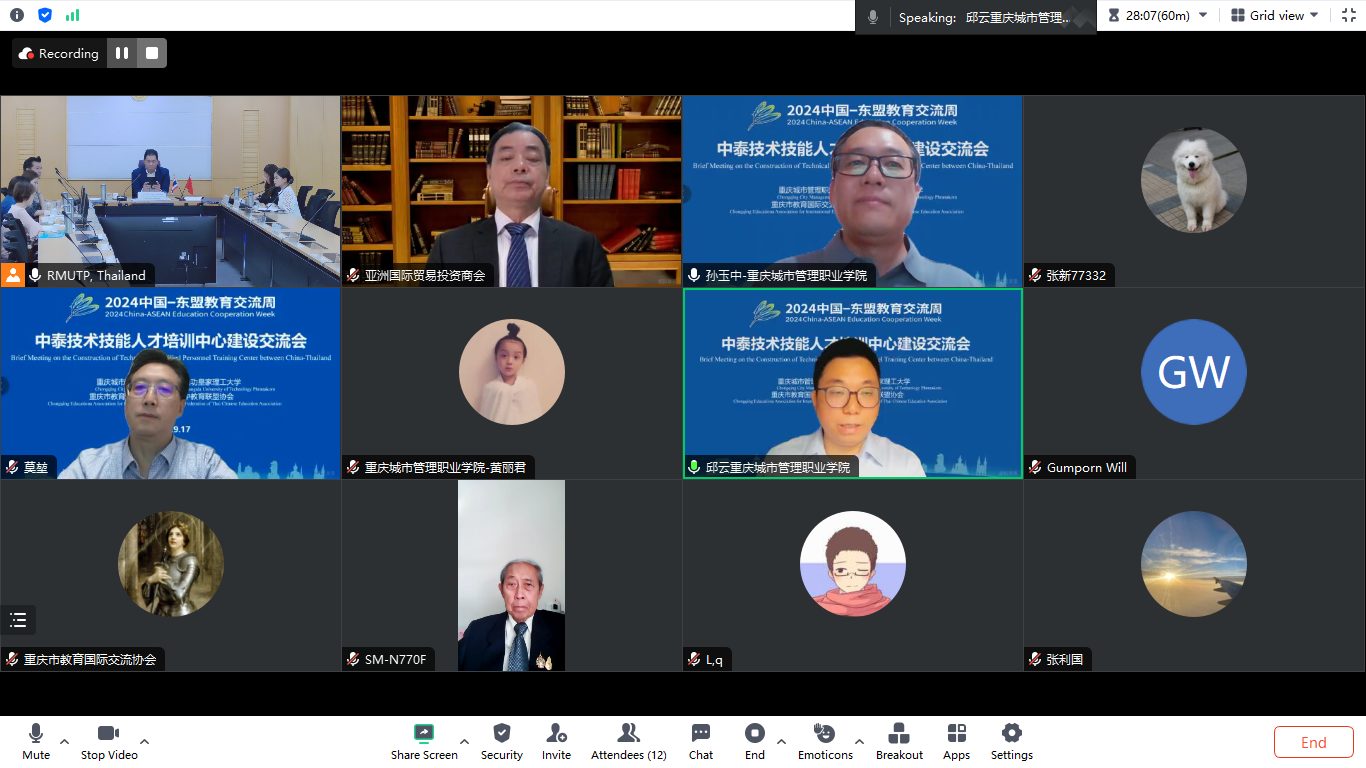Click the red End meeting button
The height and width of the screenshot is (768, 1366).
tap(1313, 742)
